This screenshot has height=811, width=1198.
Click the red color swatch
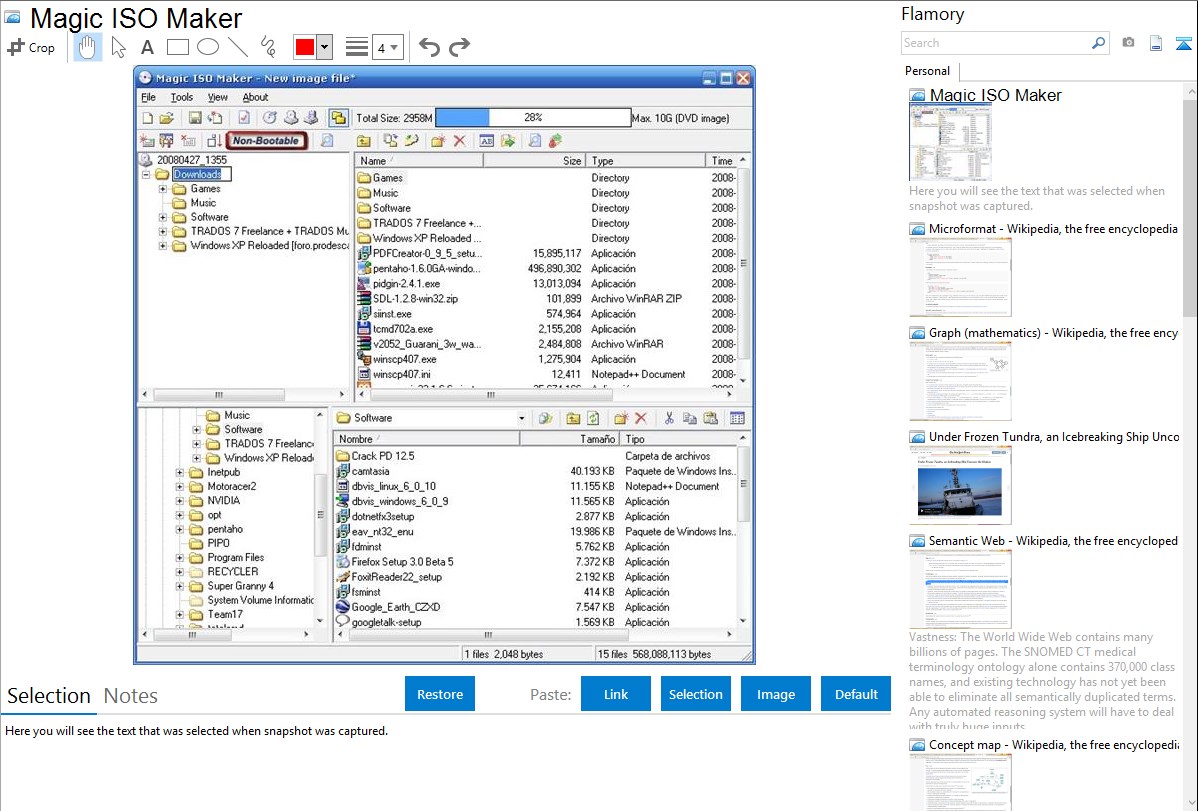coord(305,47)
